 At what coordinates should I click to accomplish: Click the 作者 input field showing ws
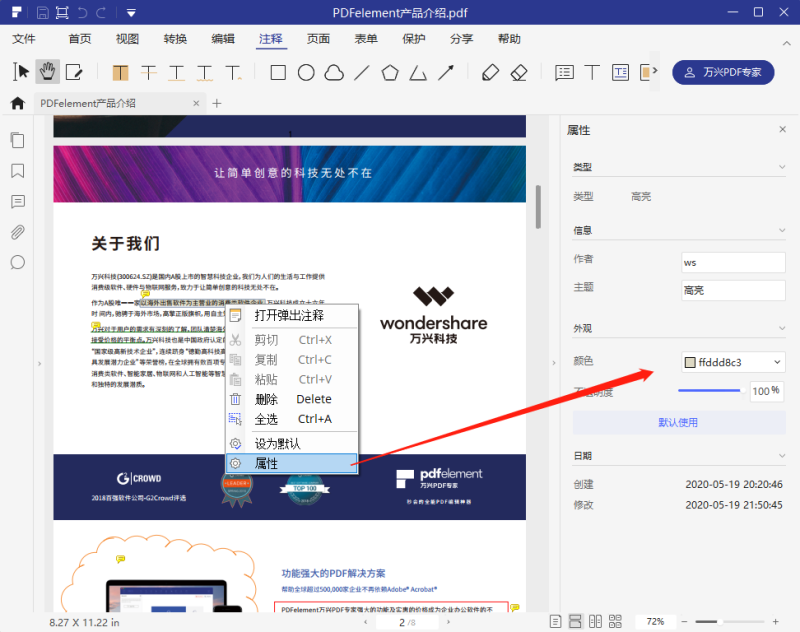coord(733,262)
